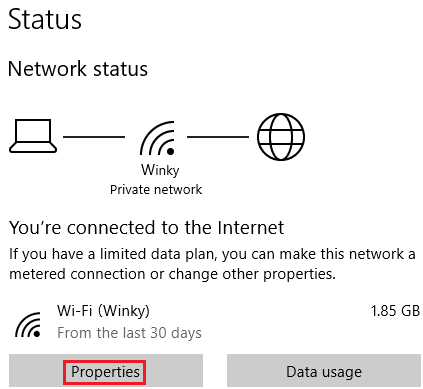This screenshot has height=389, width=423.
Task: Click the line connecting laptop and Wi-Fi icon
Action: pos(94,137)
